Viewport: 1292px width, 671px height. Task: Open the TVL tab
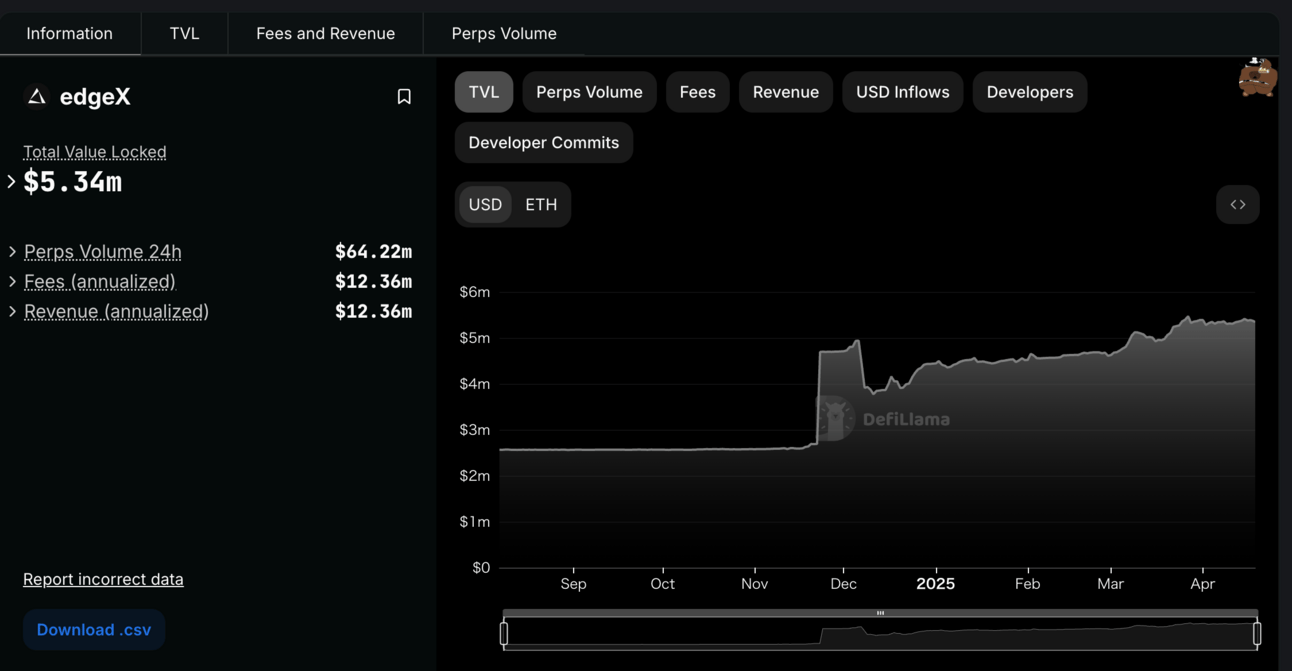(184, 33)
